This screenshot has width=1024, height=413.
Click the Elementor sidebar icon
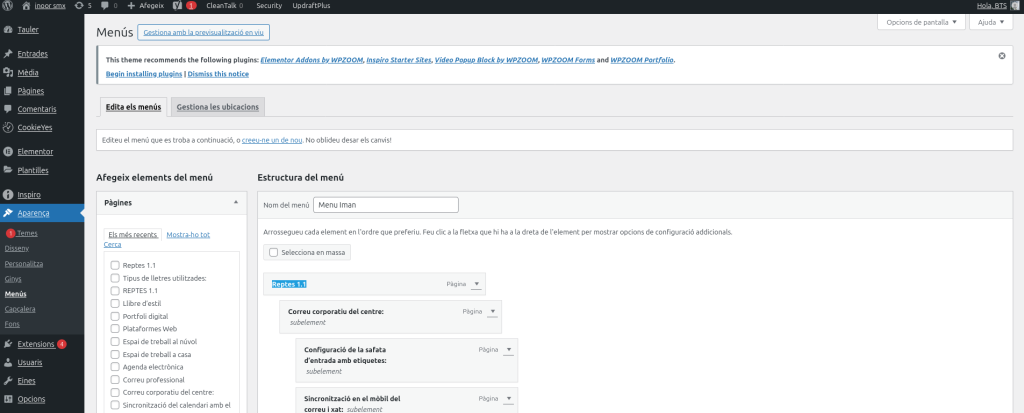(x=8, y=152)
